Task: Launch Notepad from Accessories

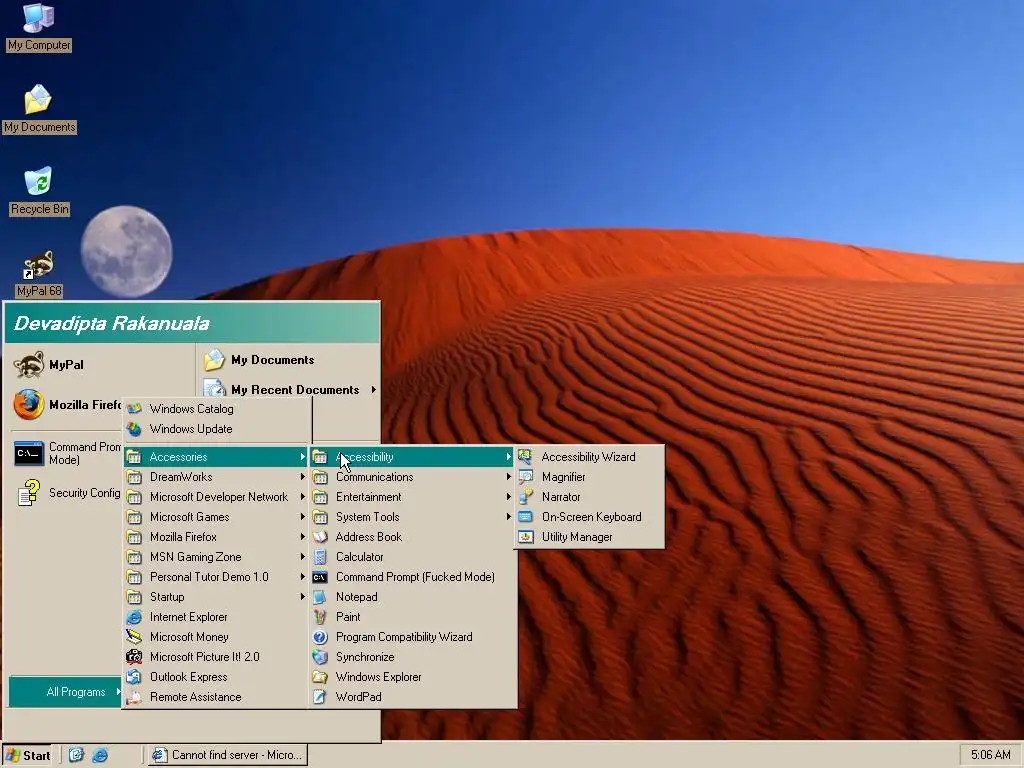Action: (x=413, y=597)
